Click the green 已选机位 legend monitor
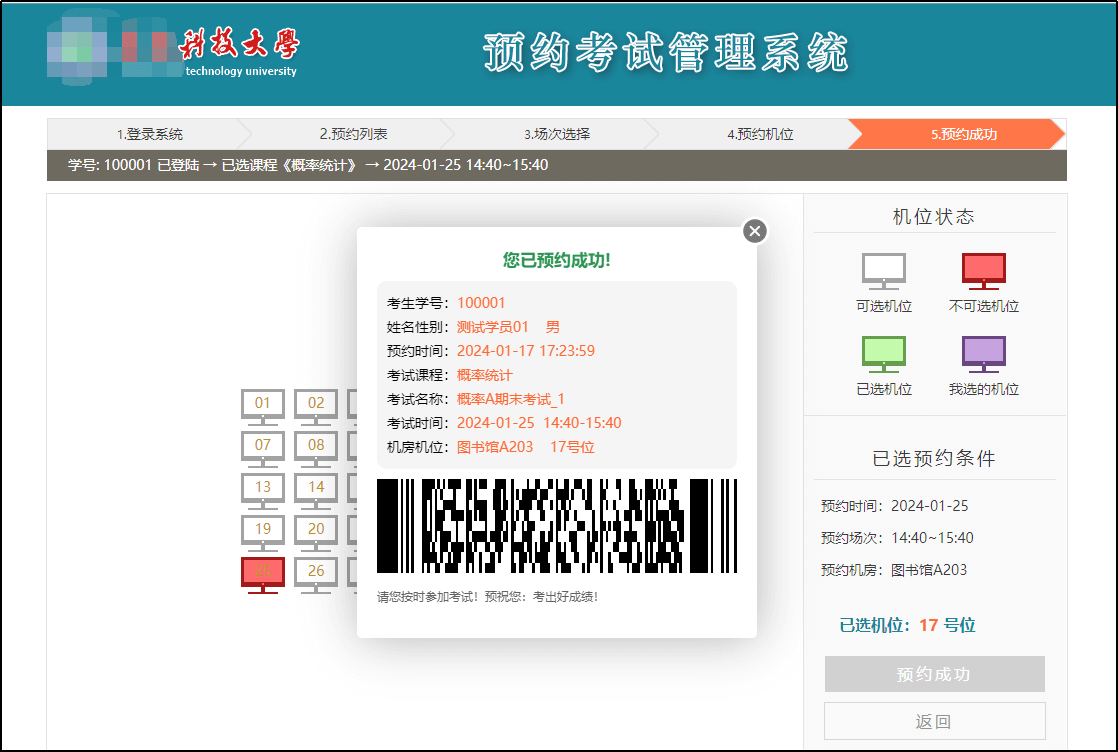The height and width of the screenshot is (752, 1118). coord(883,354)
